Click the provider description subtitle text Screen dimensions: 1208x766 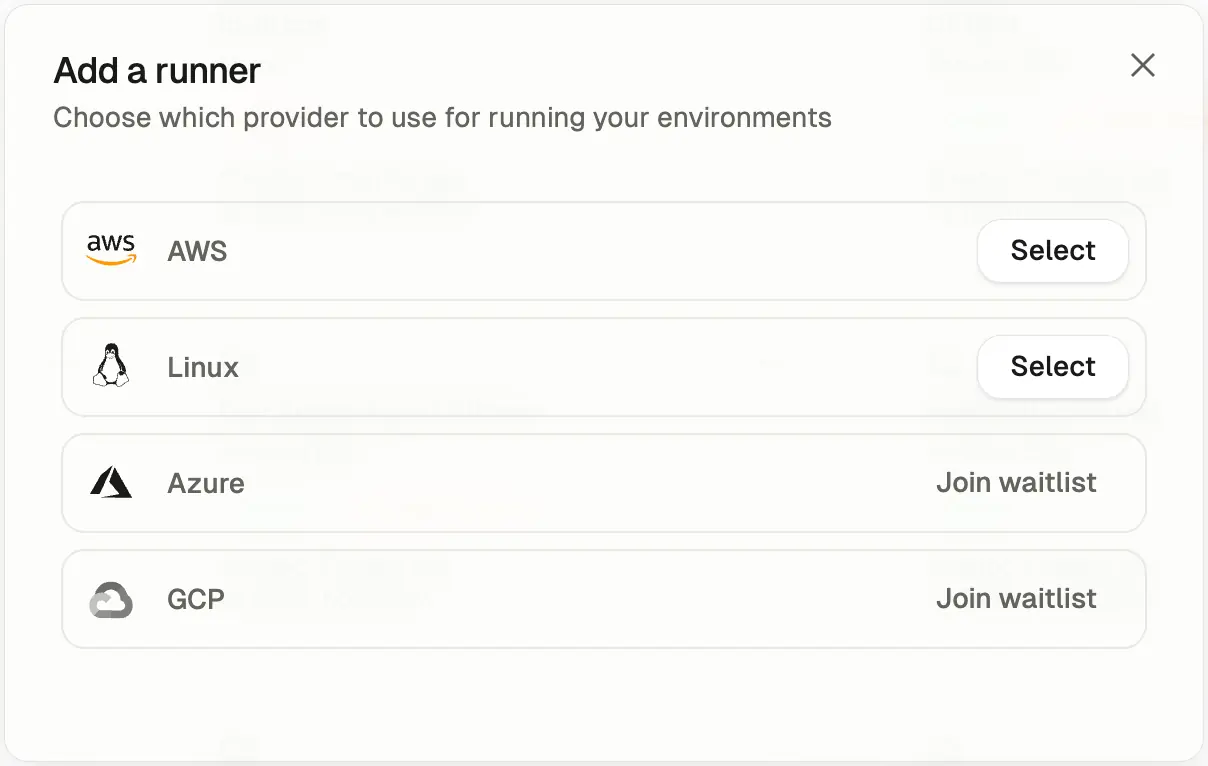click(x=442, y=117)
